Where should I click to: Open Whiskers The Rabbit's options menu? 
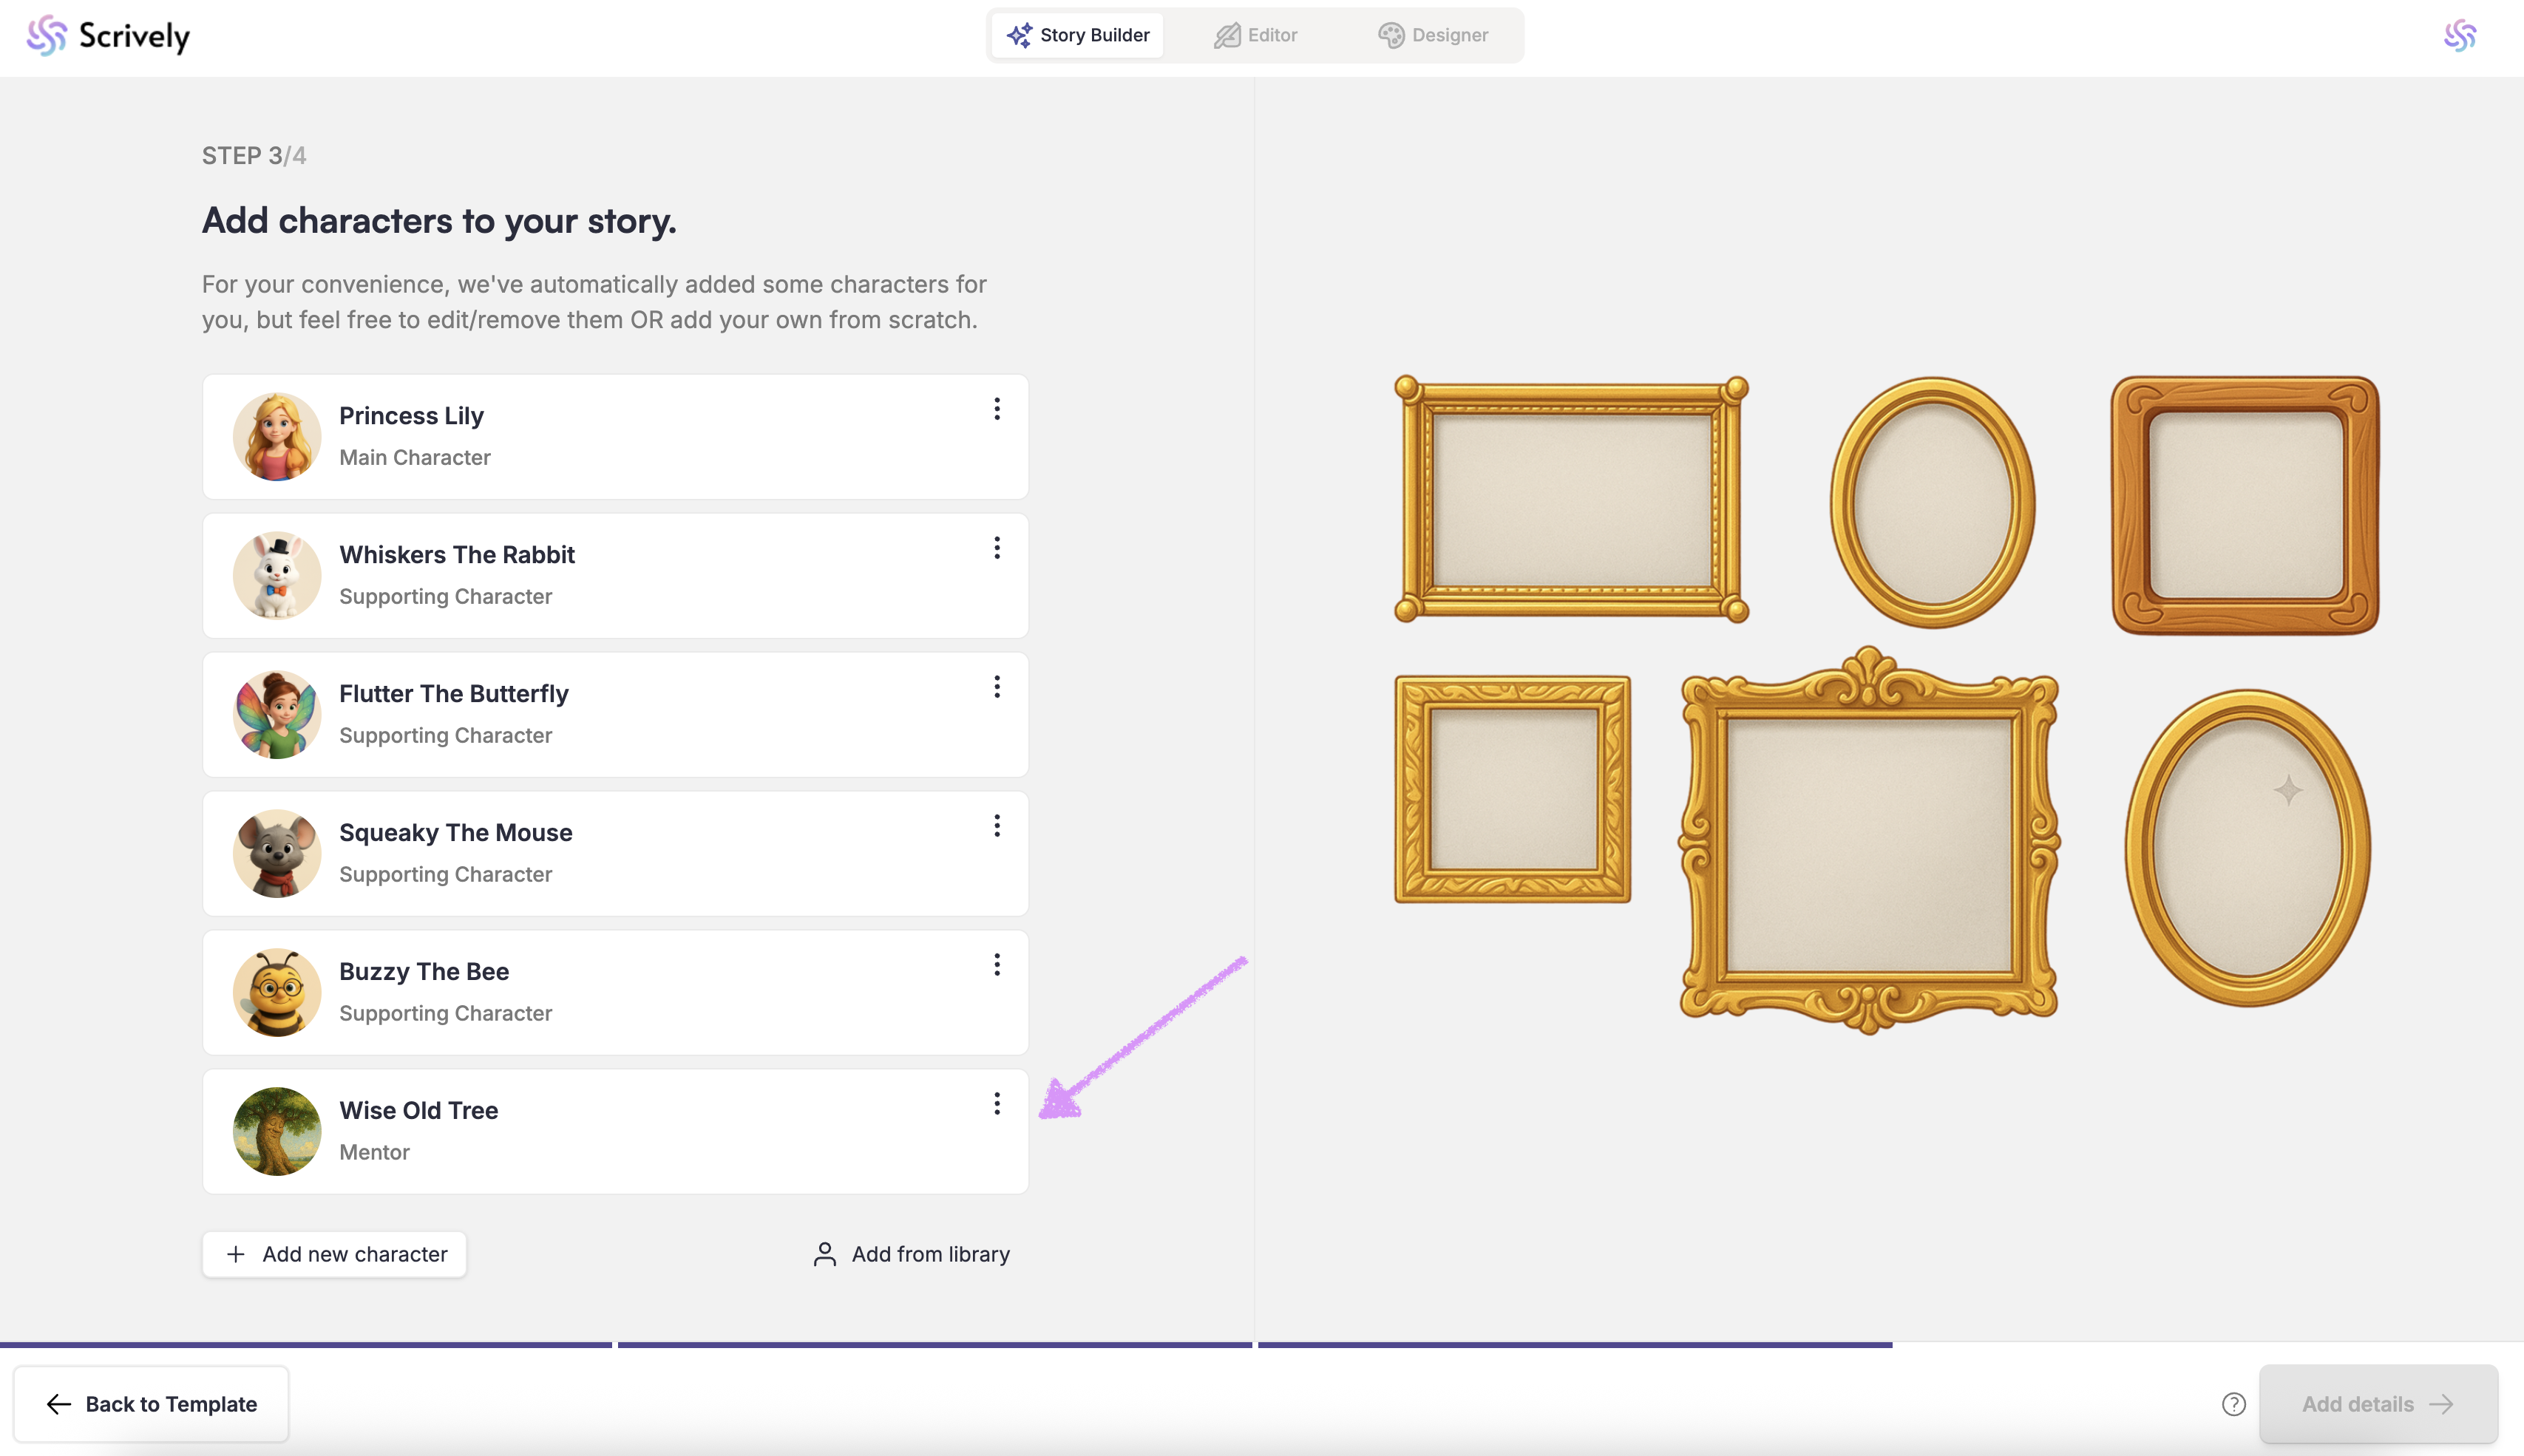(996, 548)
